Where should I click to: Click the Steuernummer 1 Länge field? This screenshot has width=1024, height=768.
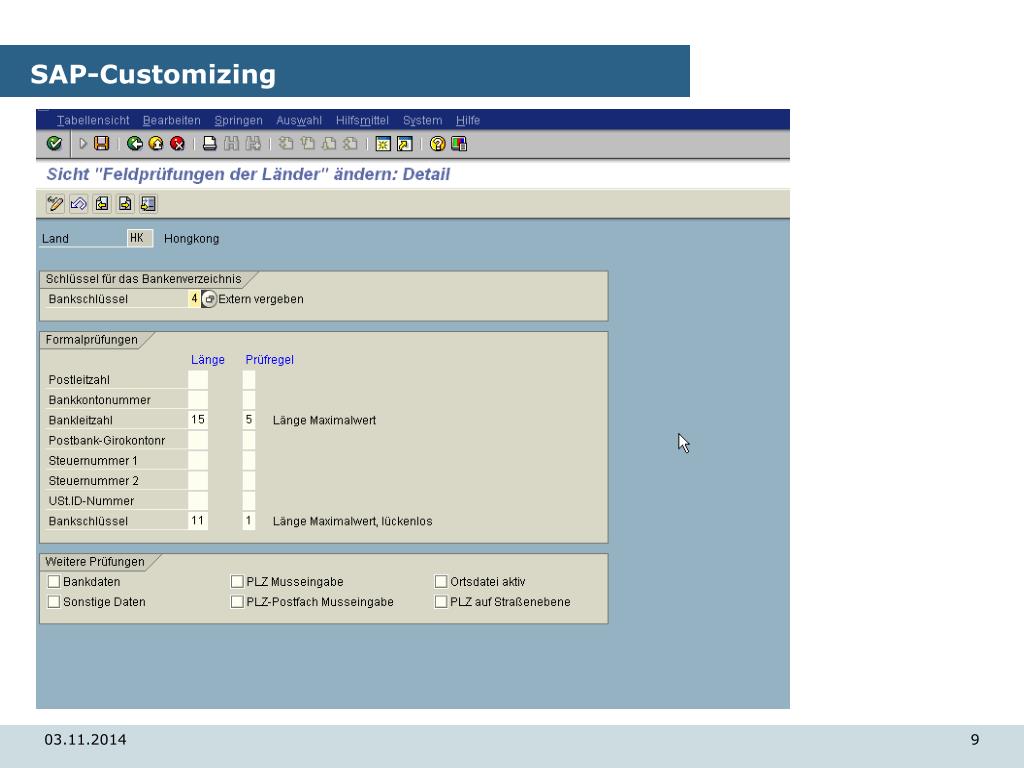coord(198,460)
